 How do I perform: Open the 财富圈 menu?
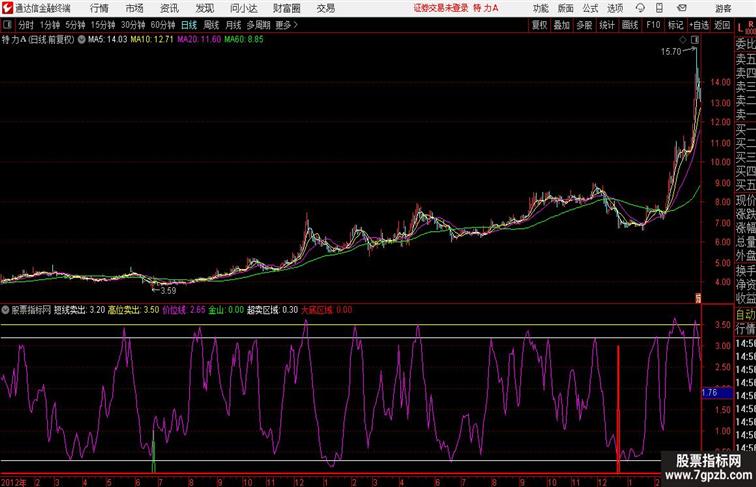(x=286, y=8)
